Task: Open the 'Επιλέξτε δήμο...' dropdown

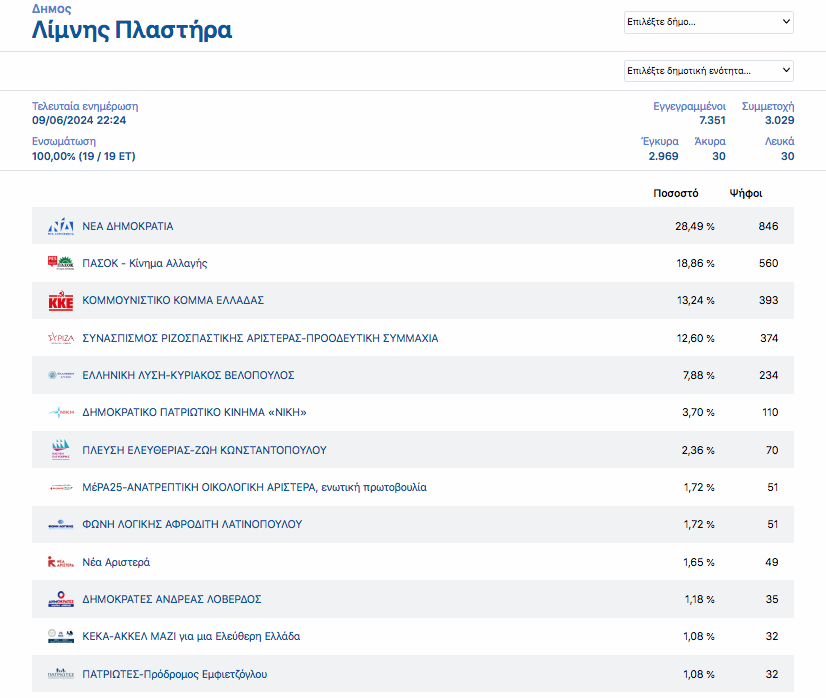Action: click(x=708, y=22)
